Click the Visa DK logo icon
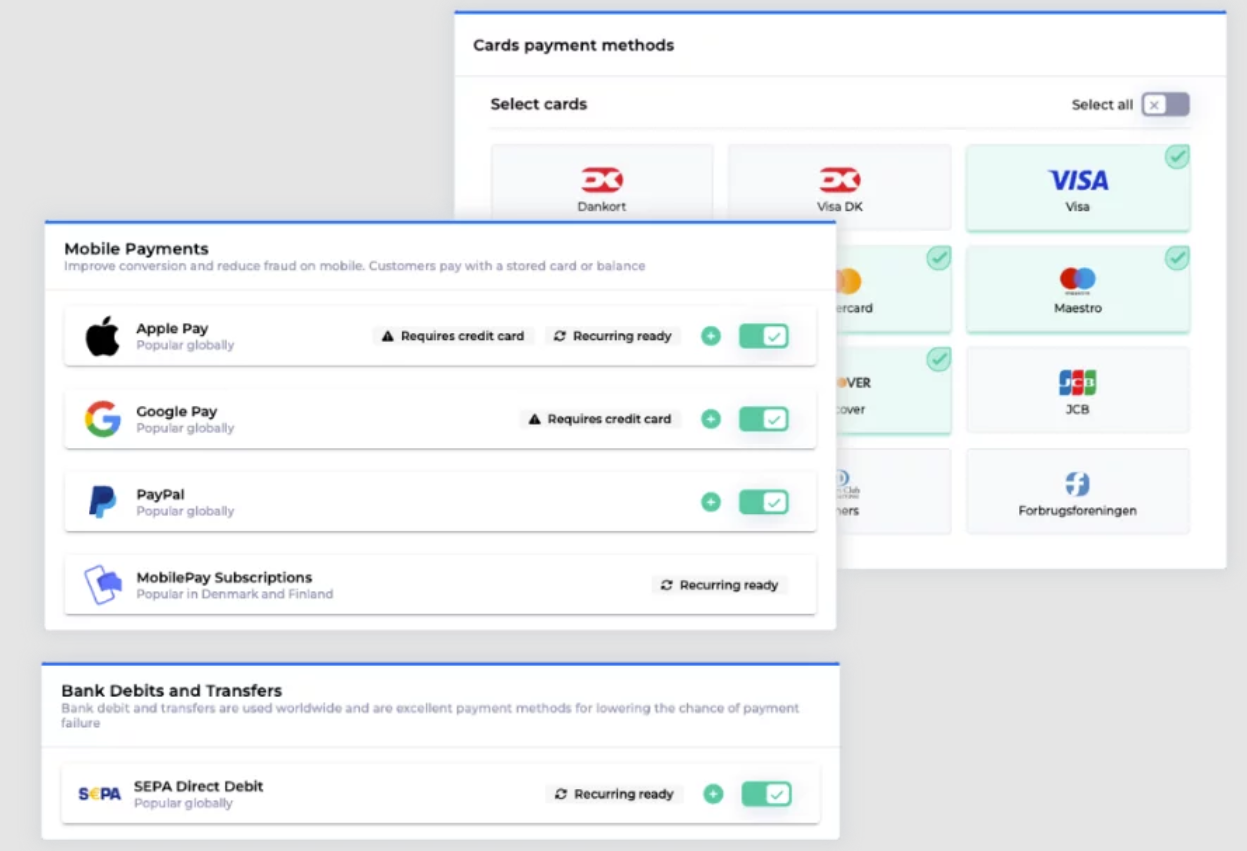Screen dimensions: 1247x851 (x=839, y=180)
